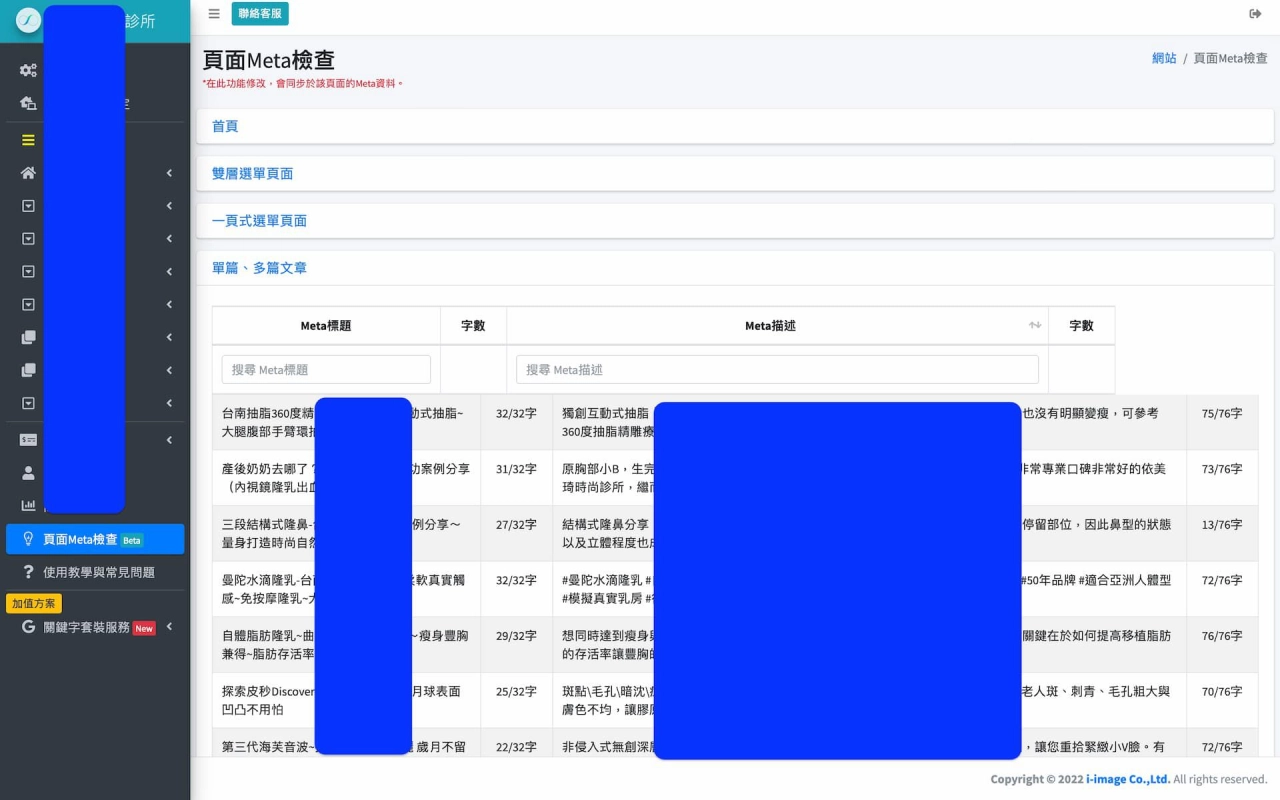Select the 75/76字 description count cell
This screenshot has width=1280, height=800.
[1222, 422]
